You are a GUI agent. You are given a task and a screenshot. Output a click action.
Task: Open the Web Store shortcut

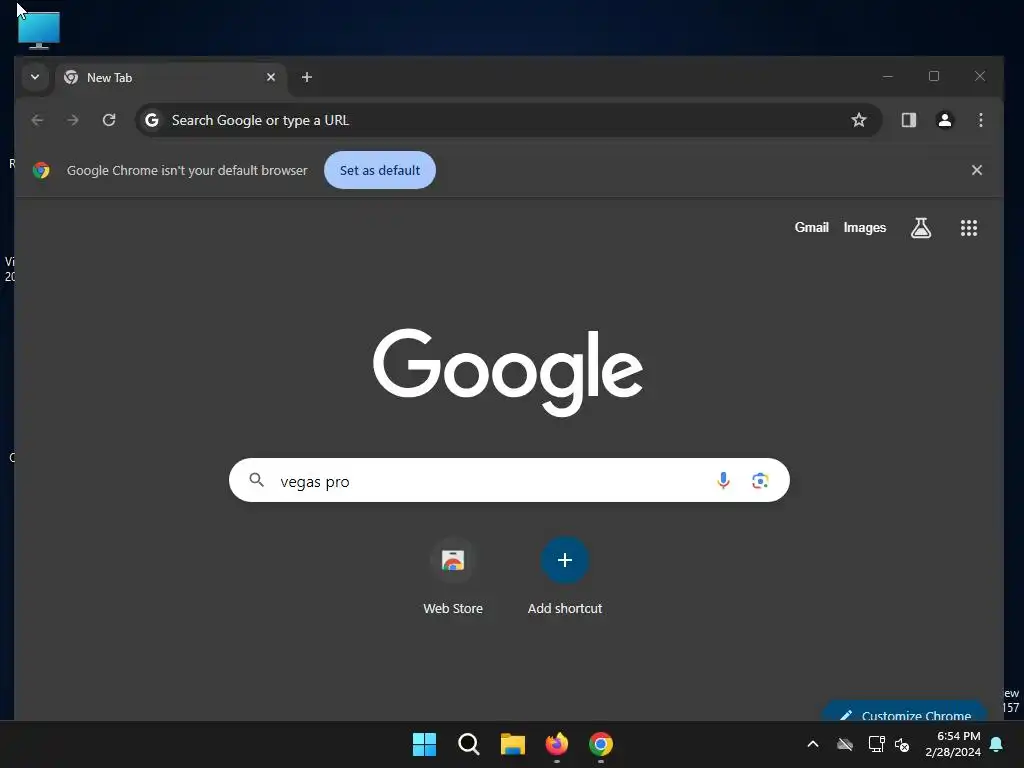453,577
